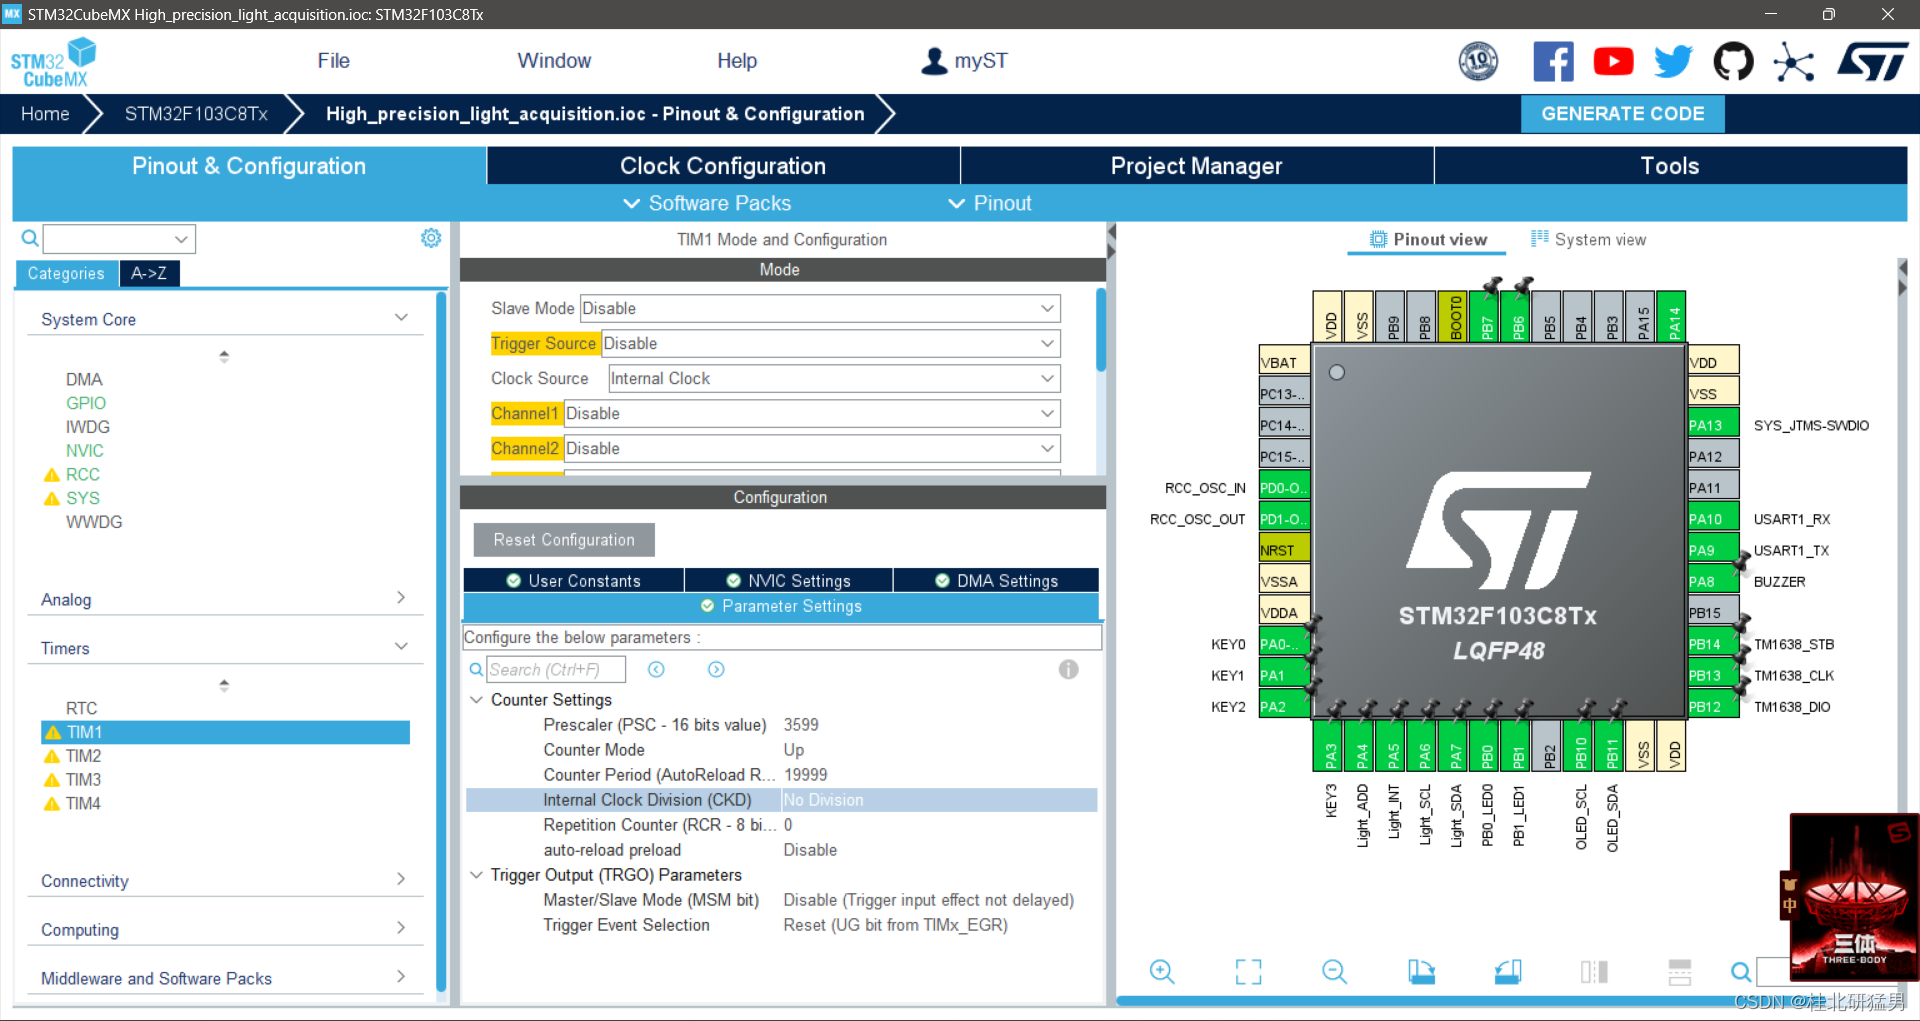Open the Window menu

click(x=554, y=61)
